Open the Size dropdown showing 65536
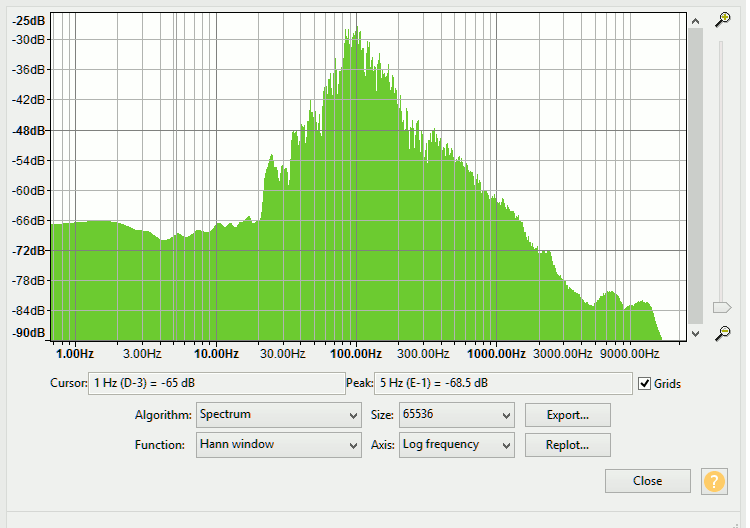Image resolution: width=750 pixels, height=528 pixels. click(456, 414)
